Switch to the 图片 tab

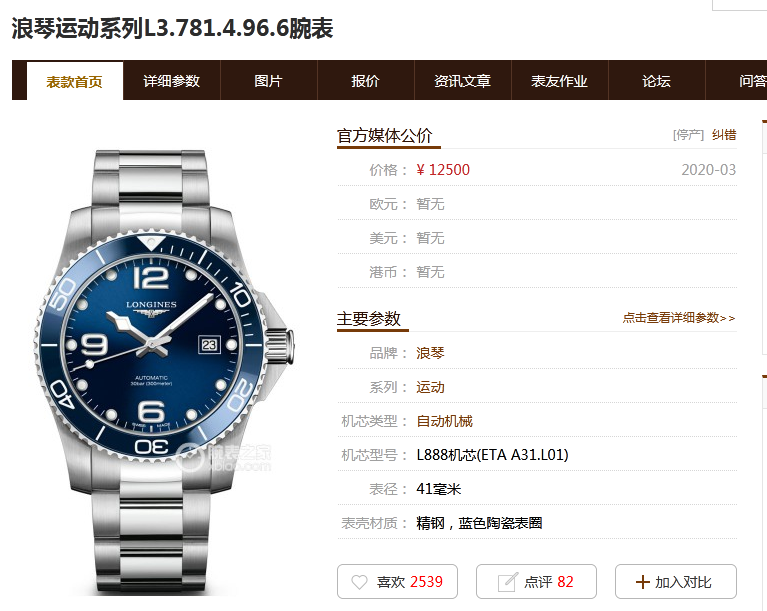click(x=269, y=81)
